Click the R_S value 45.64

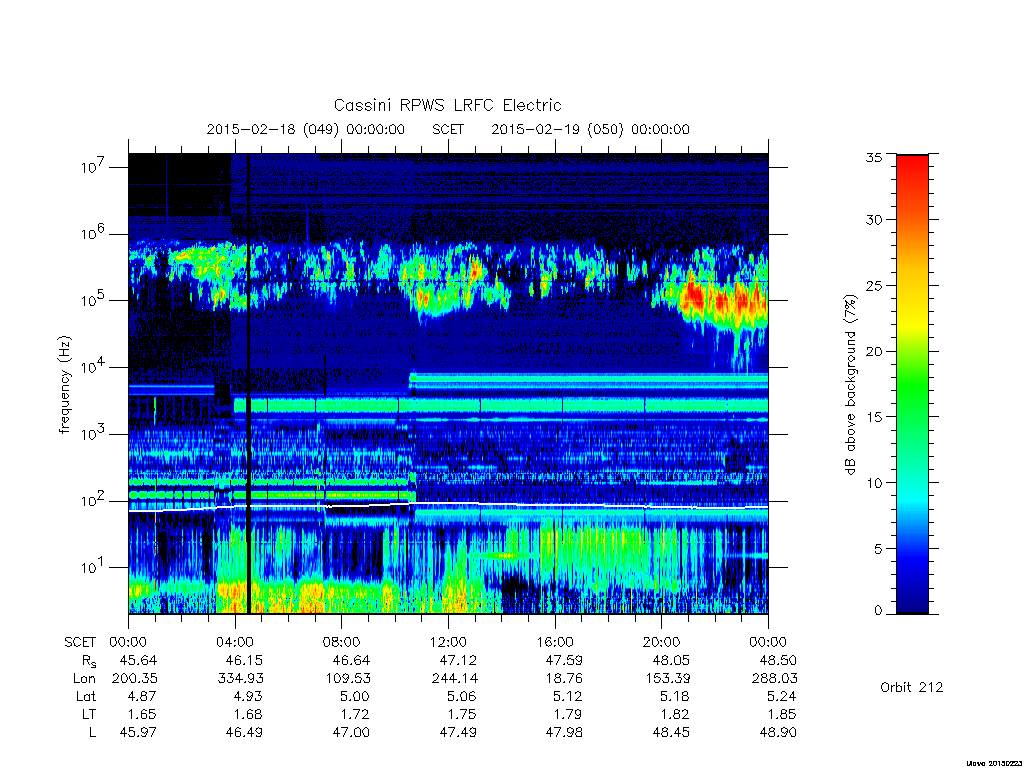[x=138, y=660]
